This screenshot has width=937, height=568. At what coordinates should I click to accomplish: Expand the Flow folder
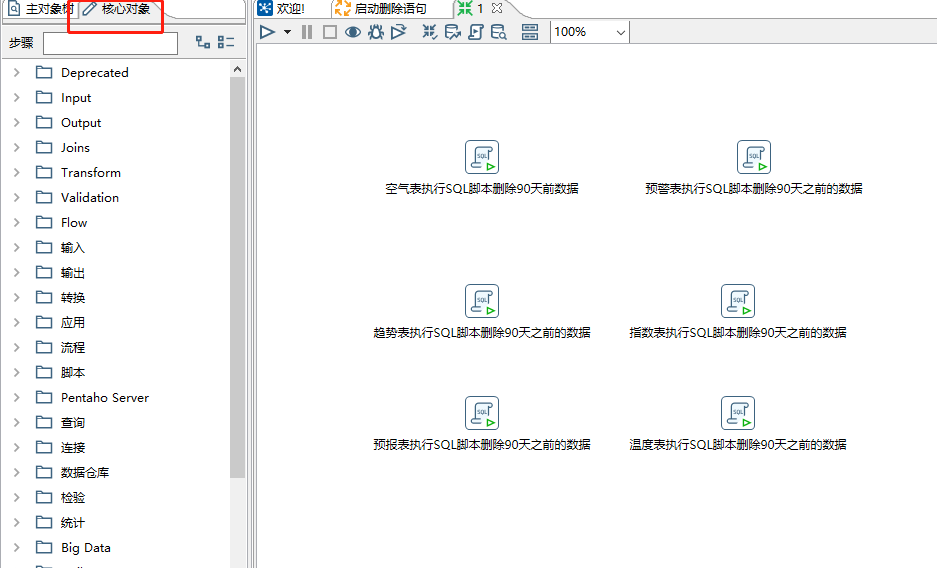coord(17,223)
